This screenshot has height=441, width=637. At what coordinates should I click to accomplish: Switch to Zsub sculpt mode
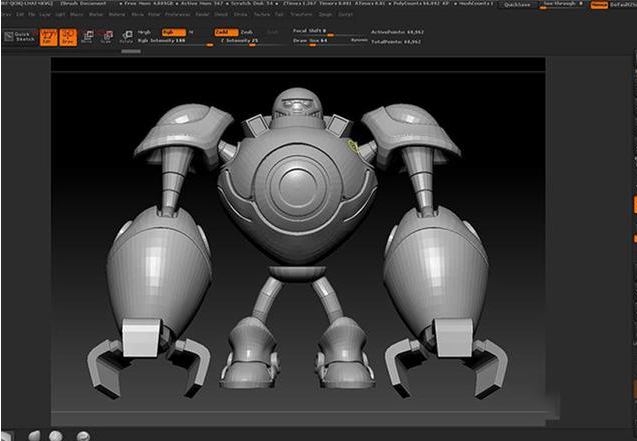coord(247,32)
